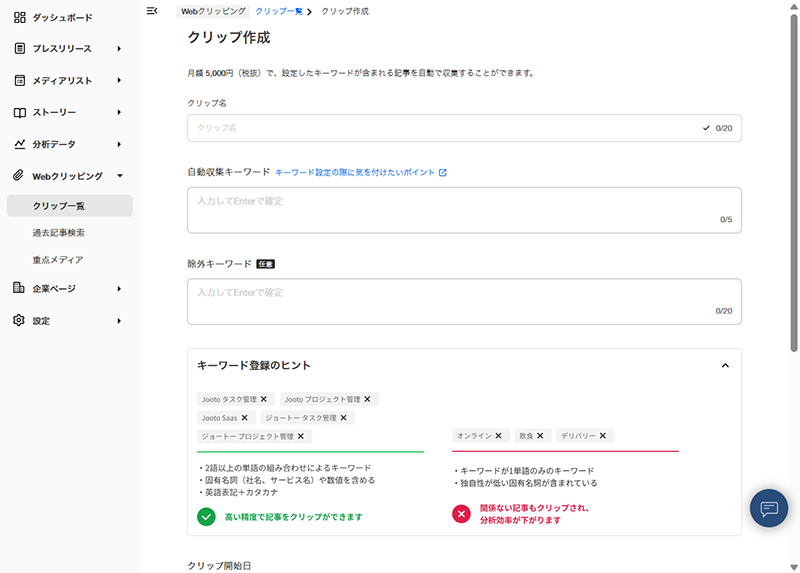
Task: Open キーワード設定の際に気を付けたいポイント link
Action: (355, 172)
